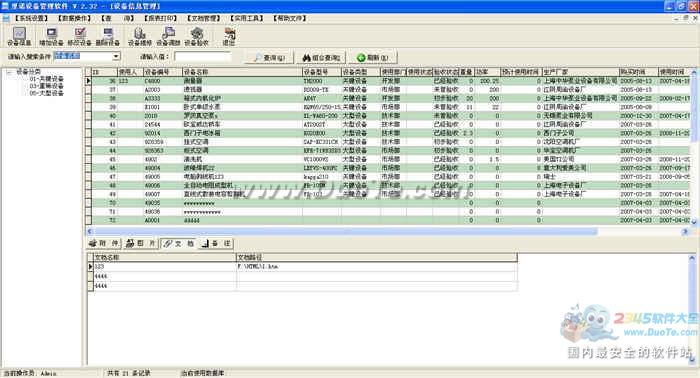Image resolution: width=700 pixels, height=378 pixels.
Task: Switch to the 附件 tab
Action: [x=104, y=243]
